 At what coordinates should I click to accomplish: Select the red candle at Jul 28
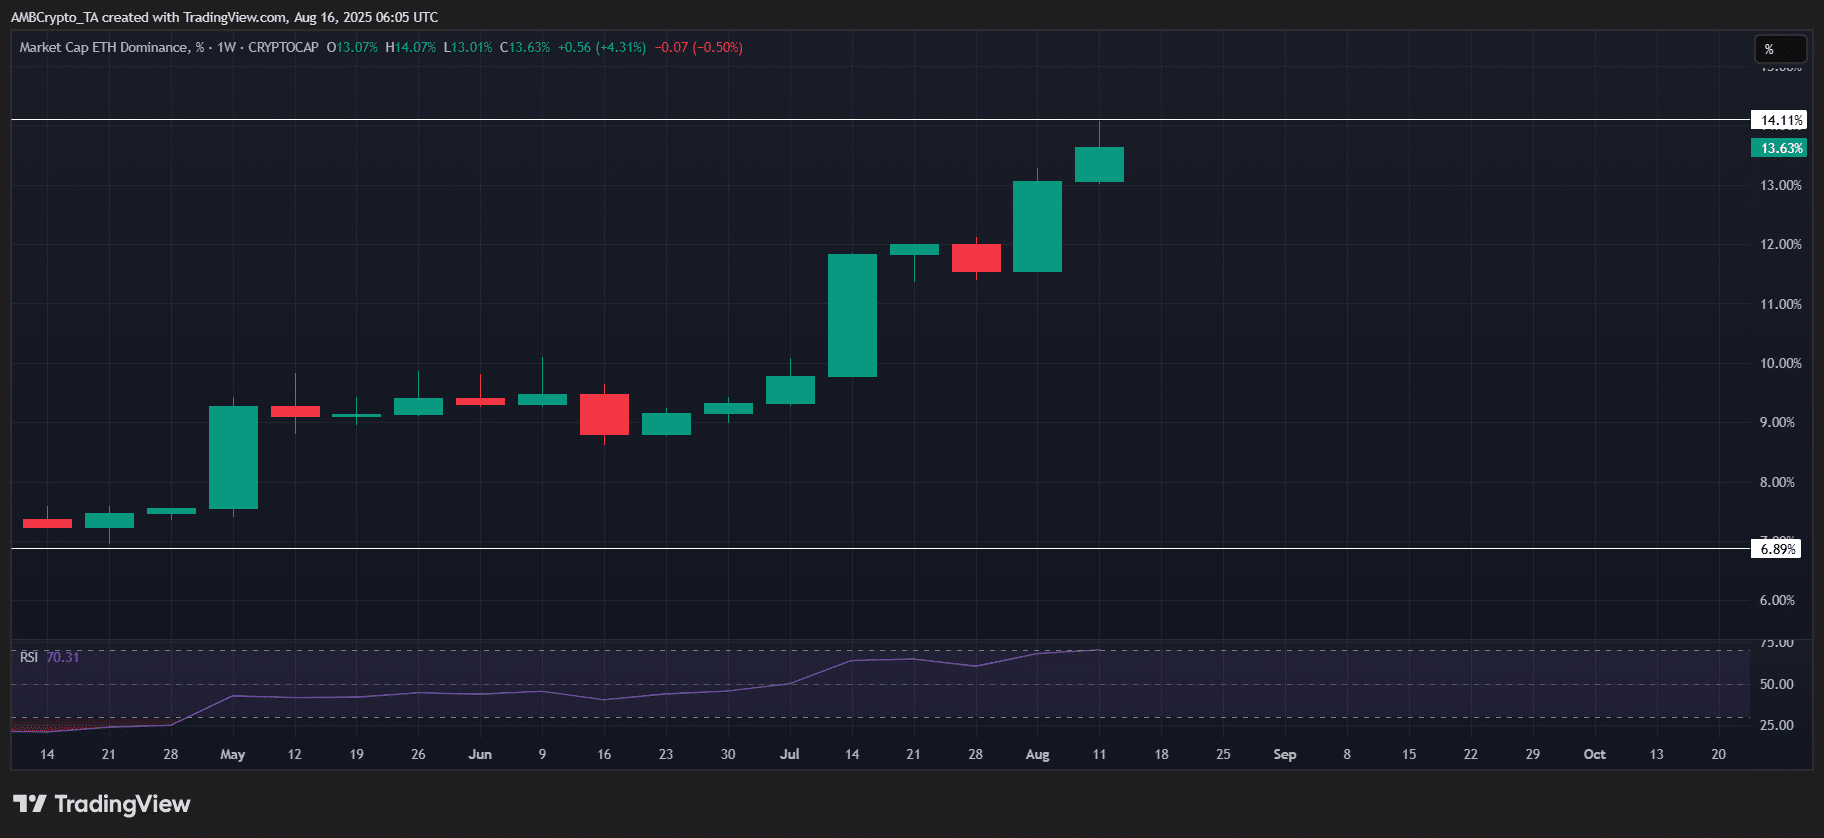[976, 258]
